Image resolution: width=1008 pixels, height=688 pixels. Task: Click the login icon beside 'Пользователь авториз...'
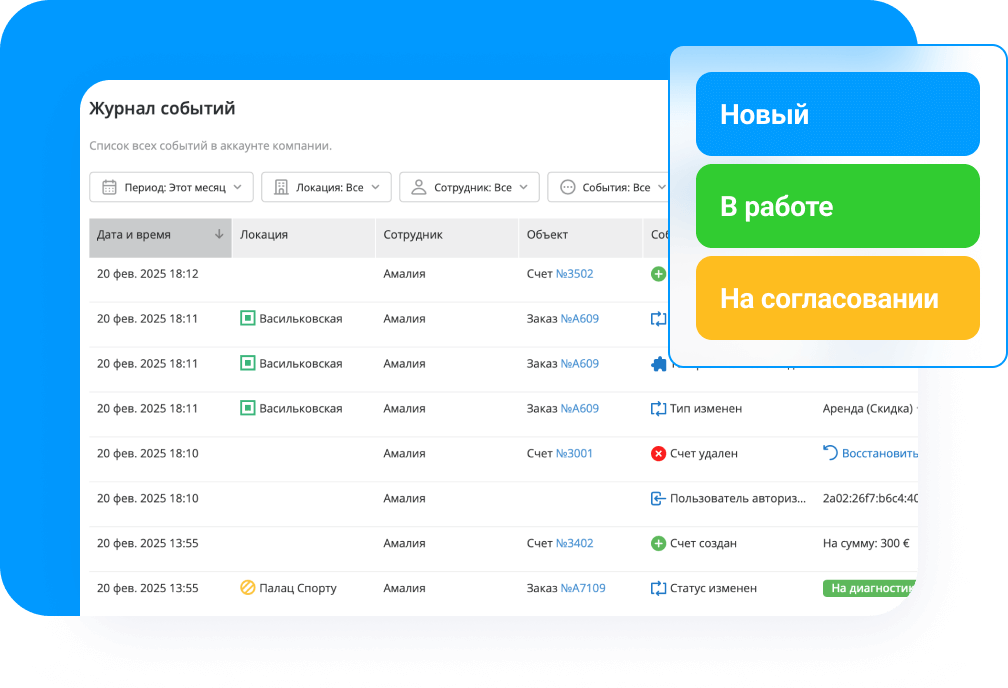[658, 498]
